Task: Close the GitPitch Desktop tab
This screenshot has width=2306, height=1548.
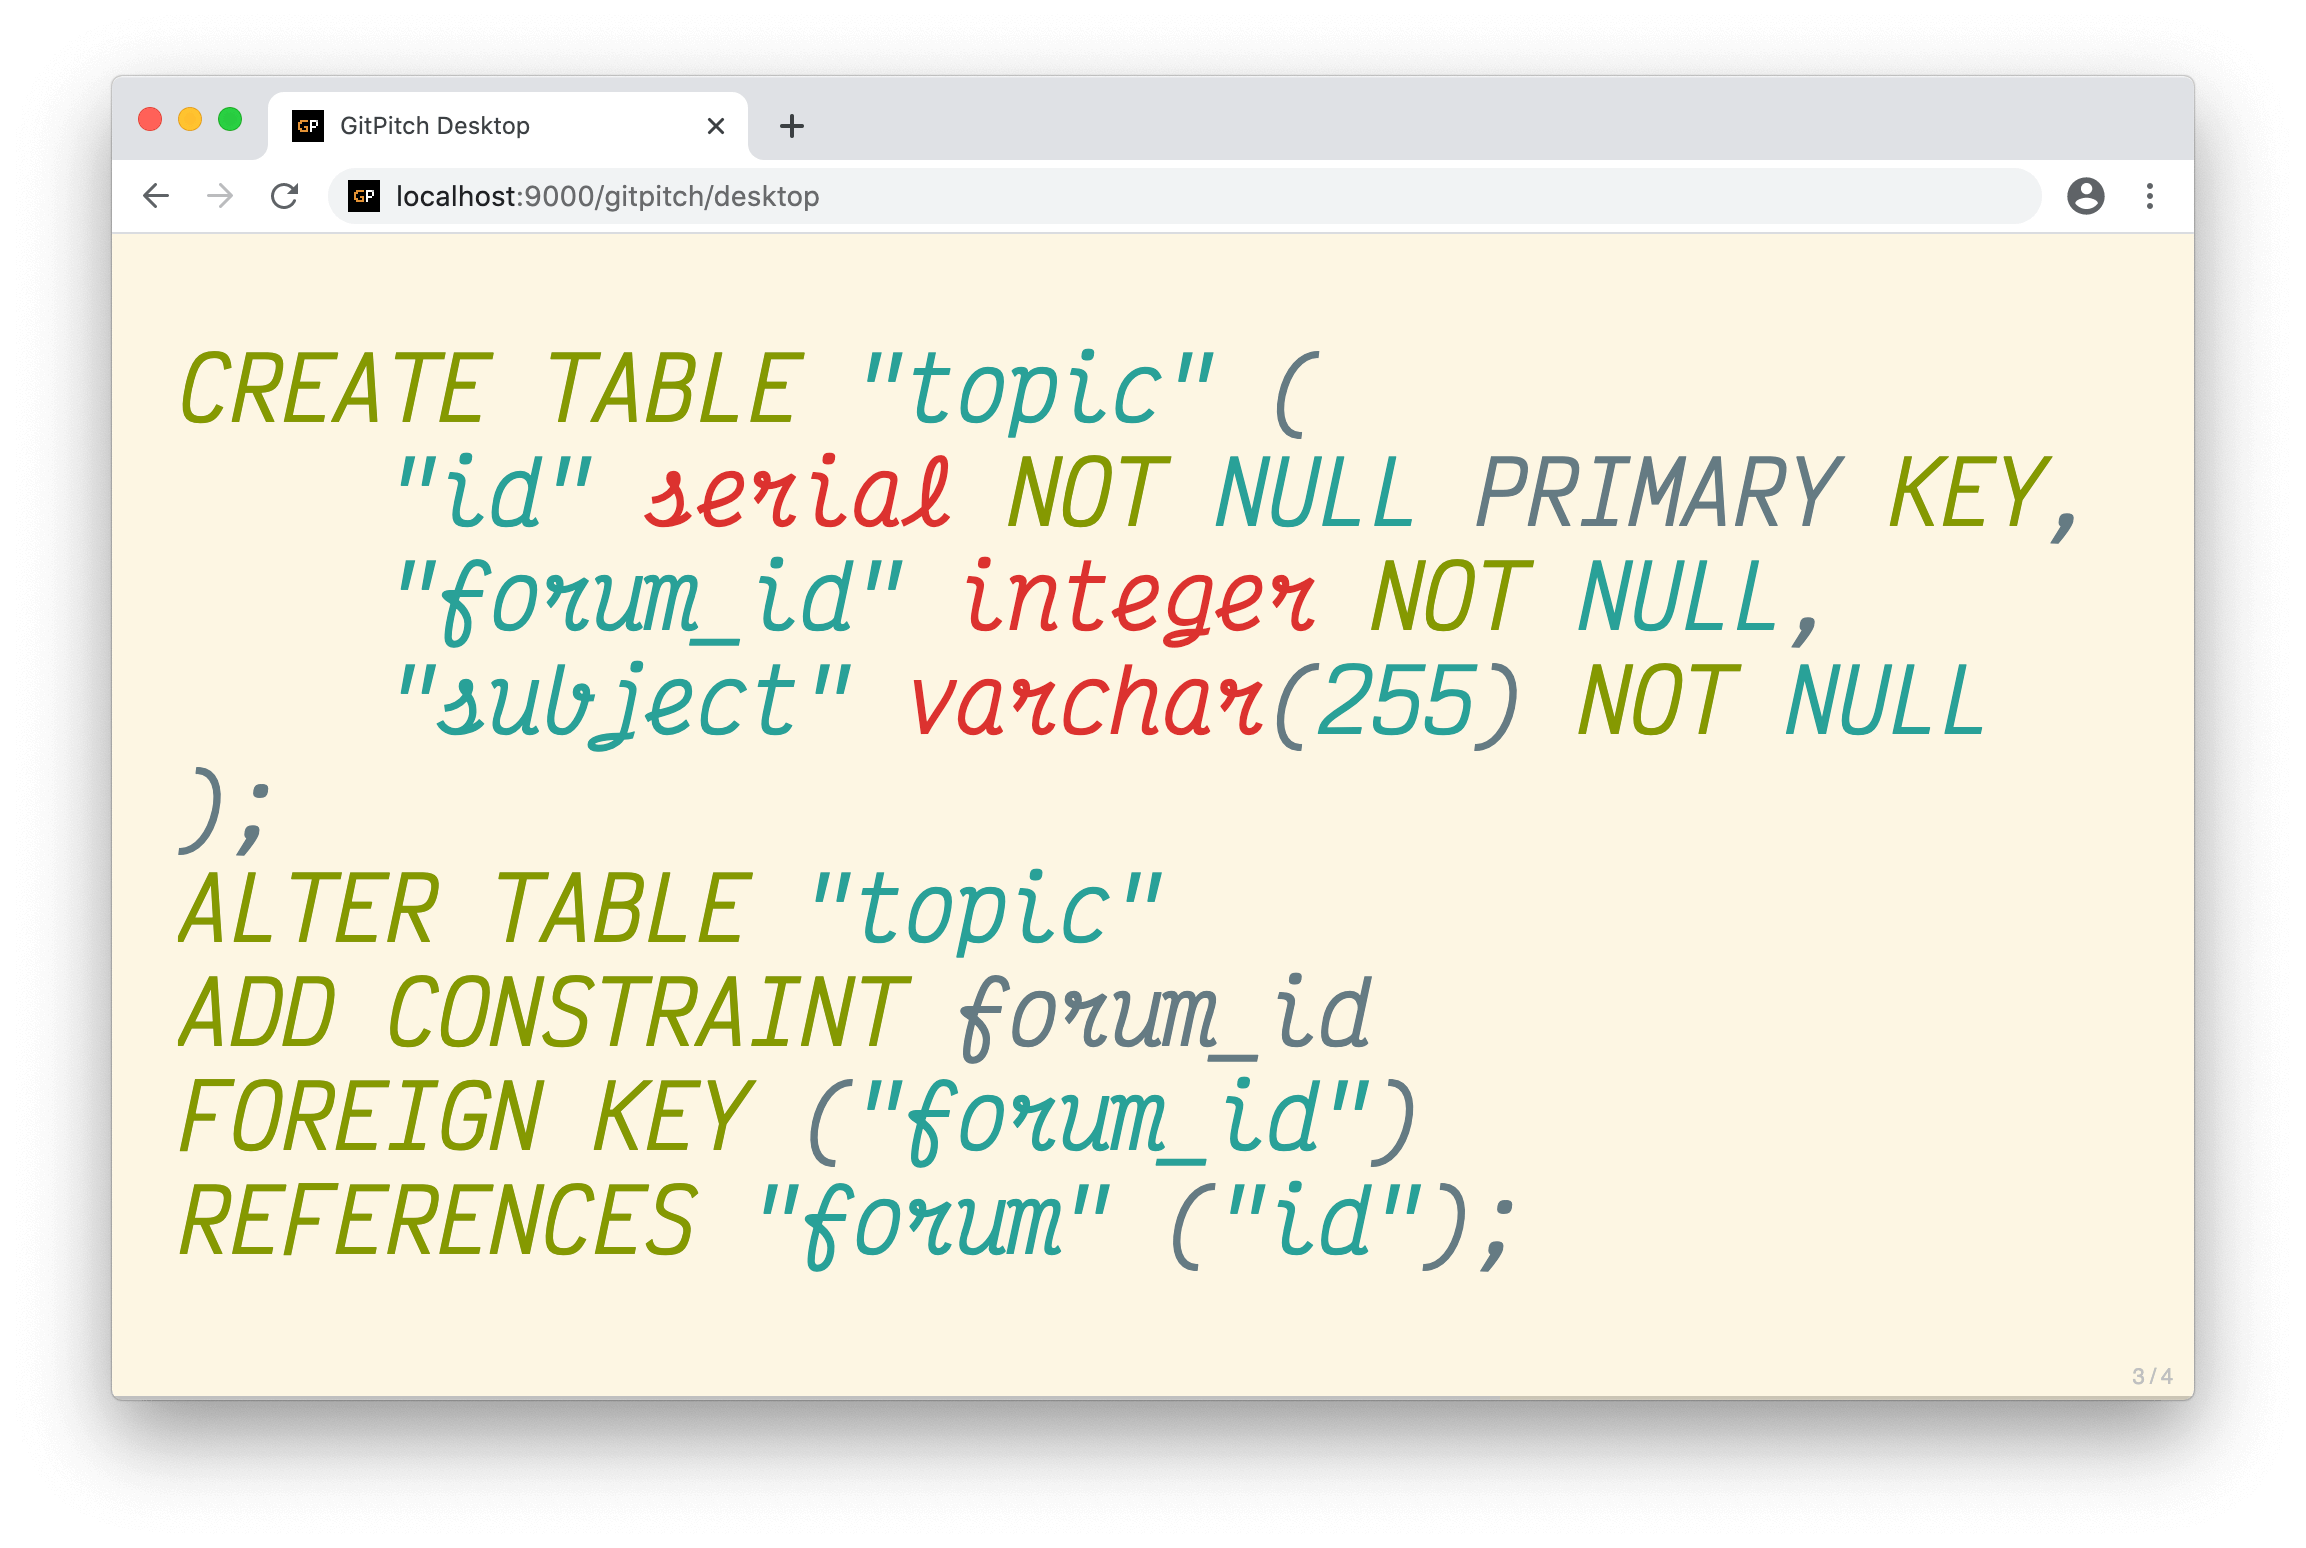Action: [715, 126]
